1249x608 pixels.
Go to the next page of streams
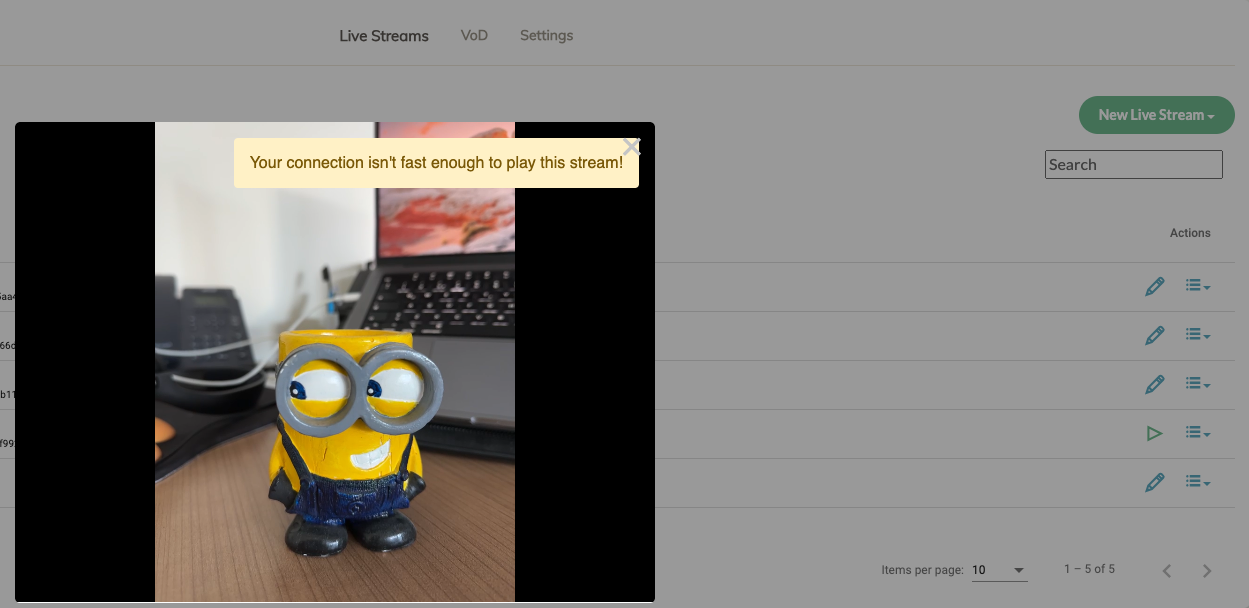pos(1206,570)
